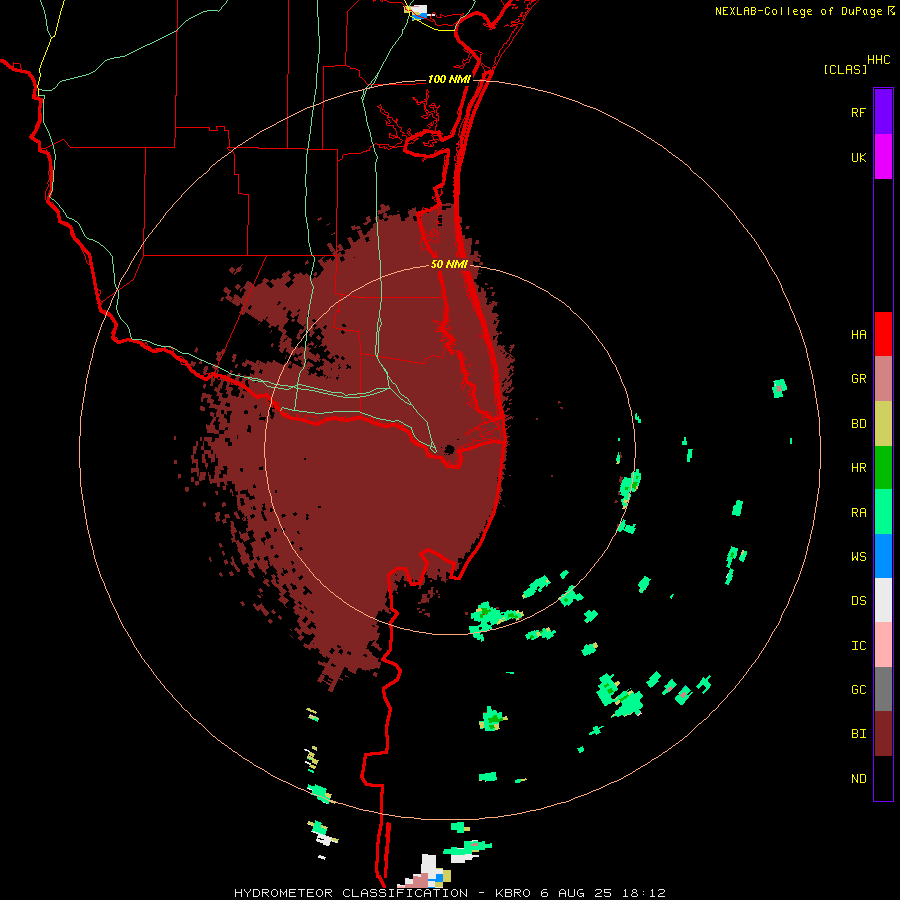Click the BI brown legend swatch

point(883,734)
